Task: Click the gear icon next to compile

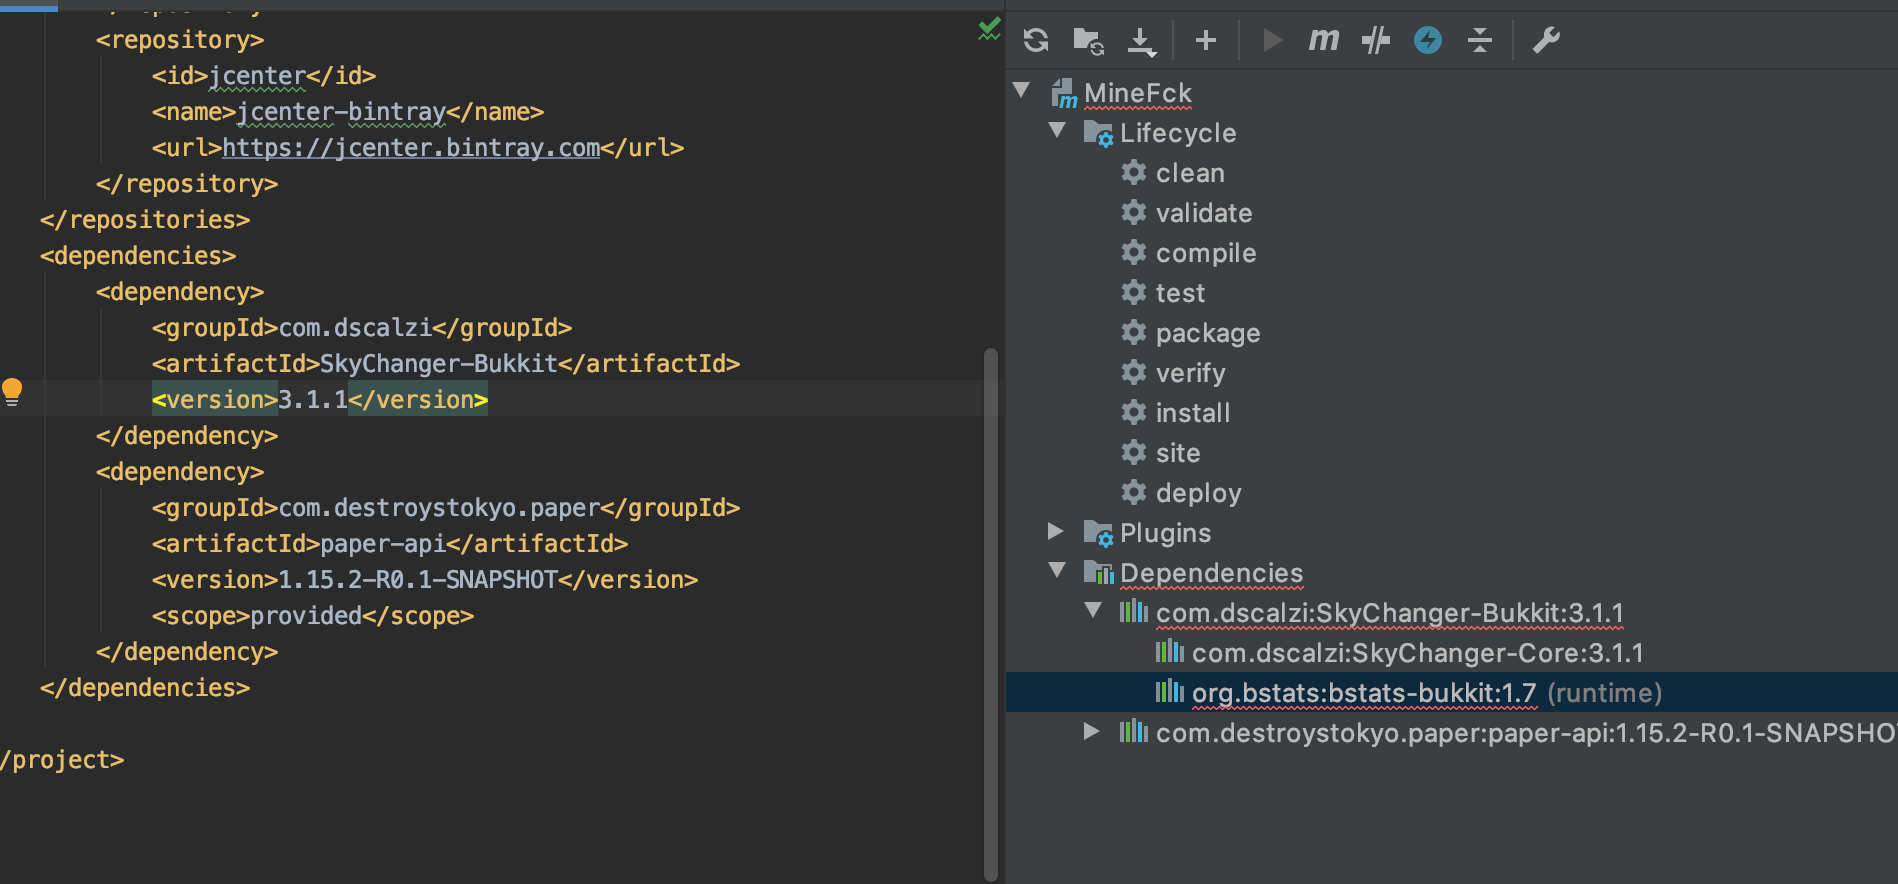Action: tap(1134, 252)
